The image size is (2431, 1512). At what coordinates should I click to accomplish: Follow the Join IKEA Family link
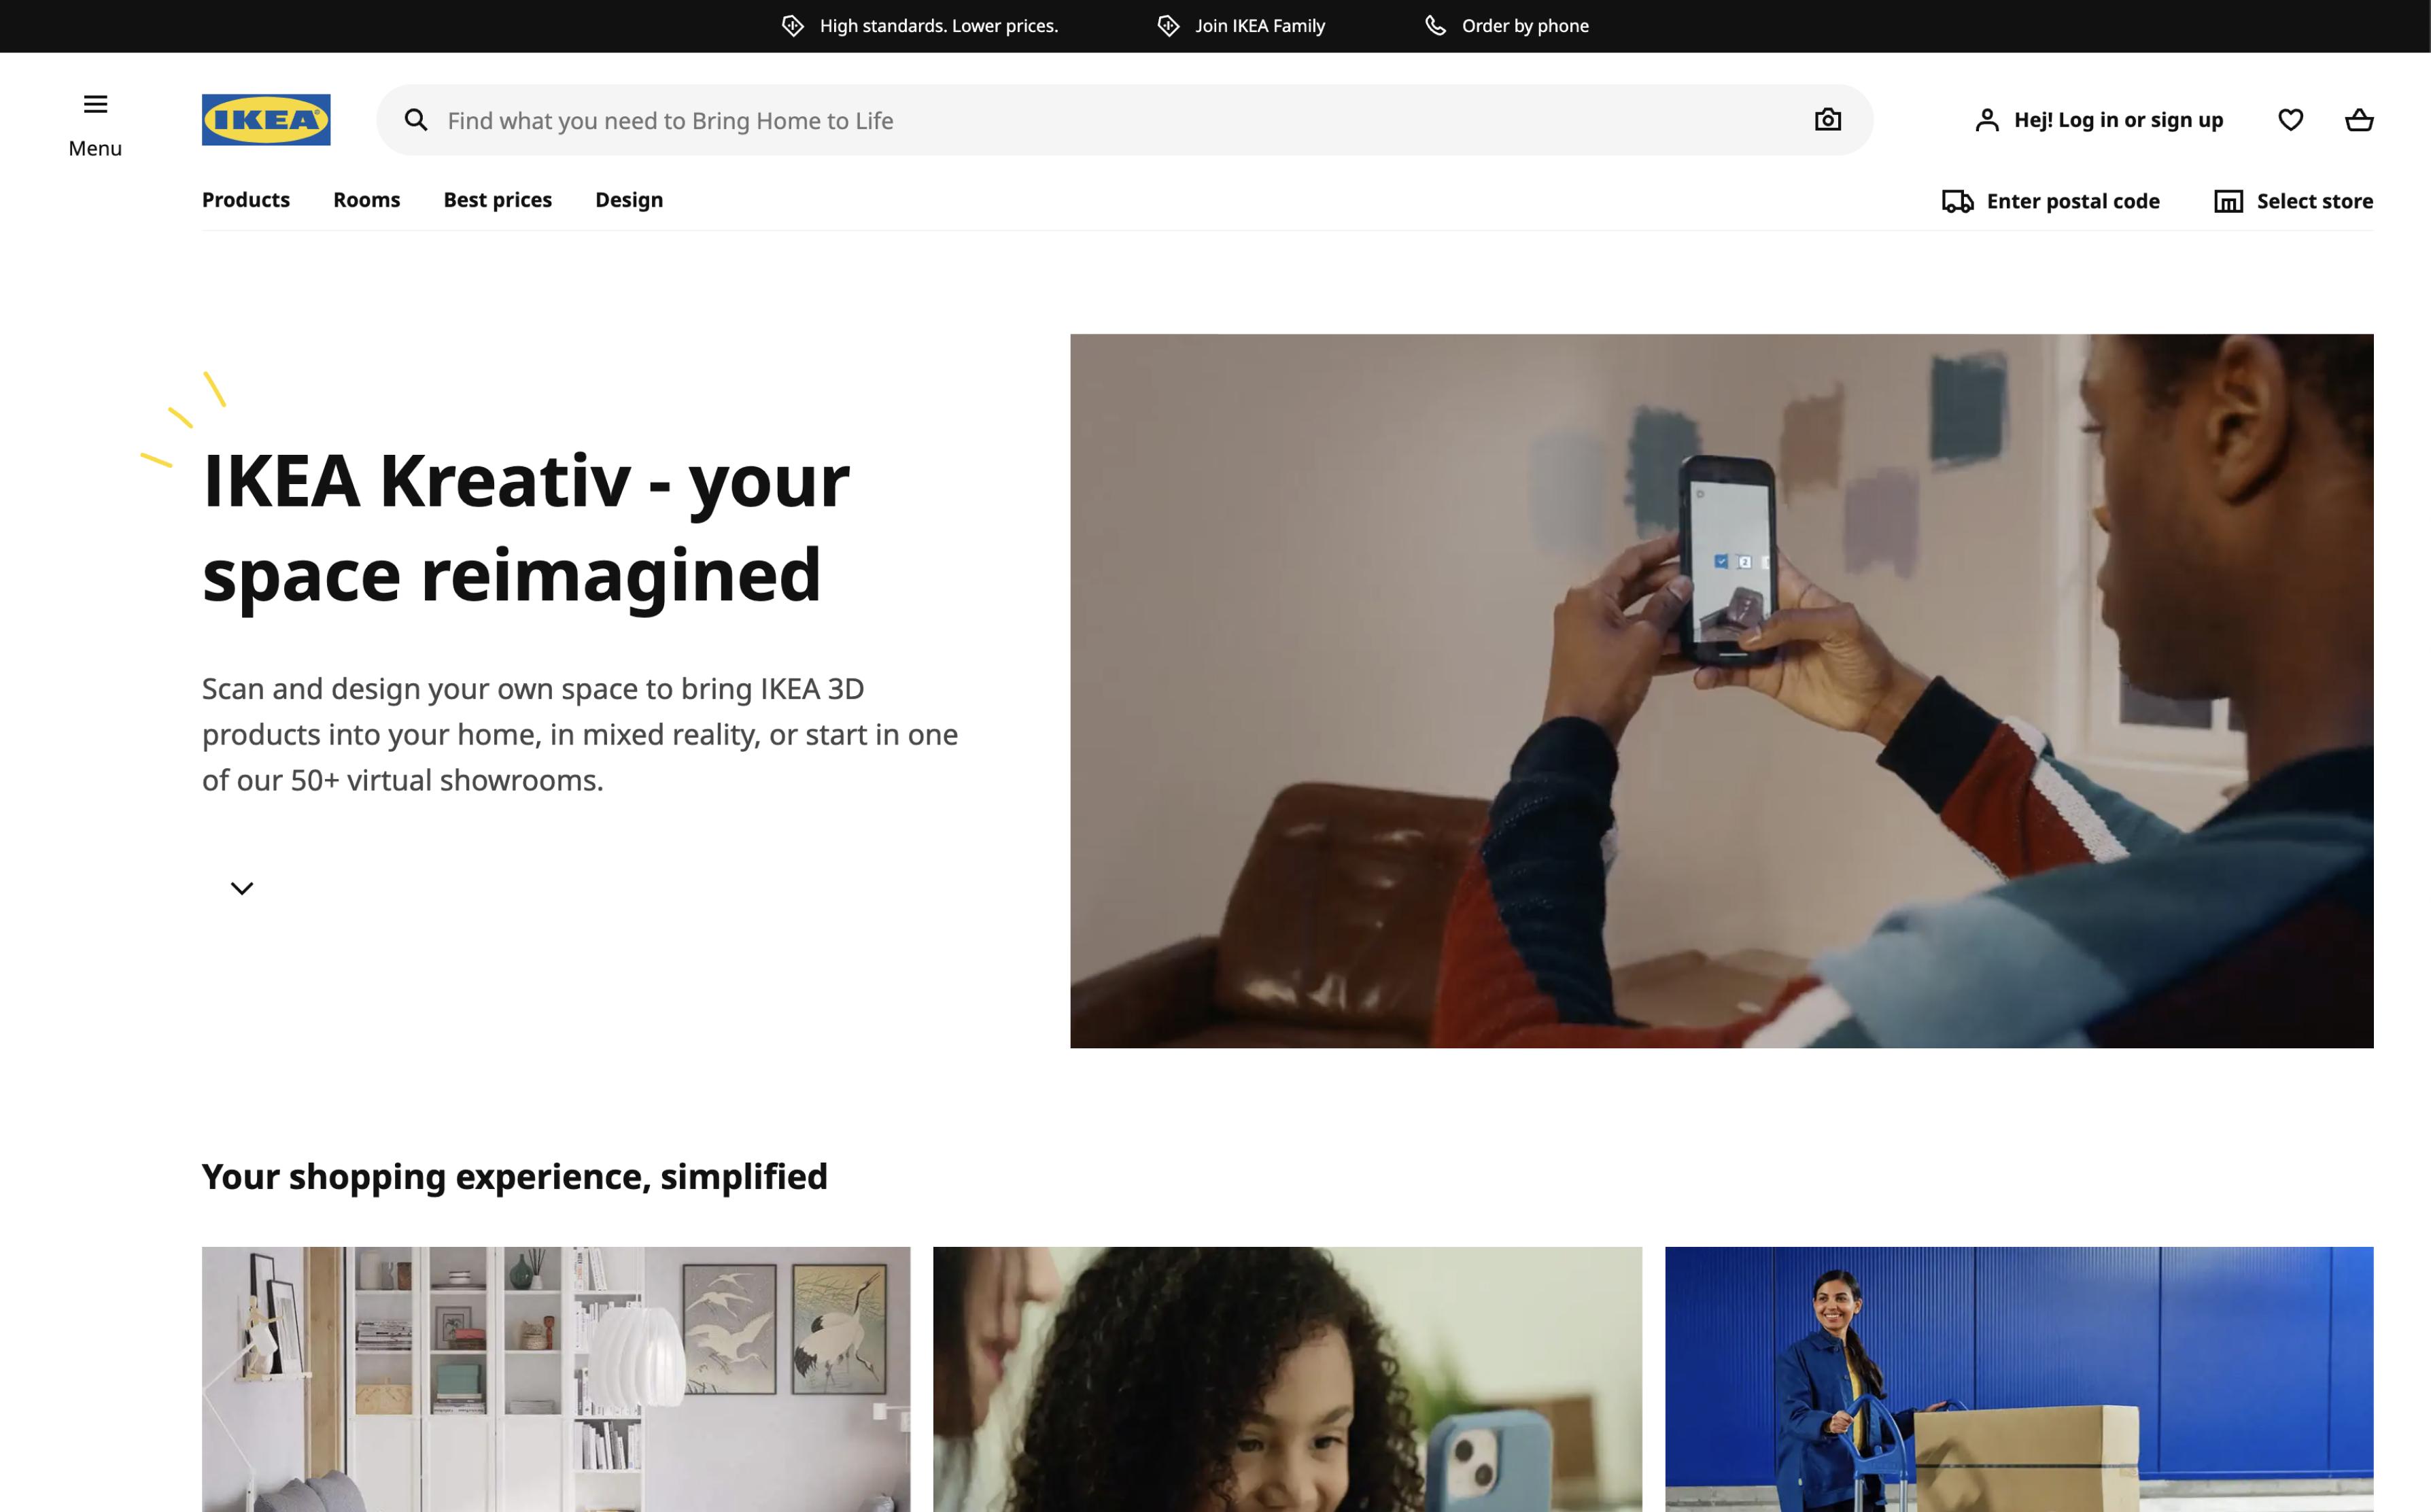1259,26
